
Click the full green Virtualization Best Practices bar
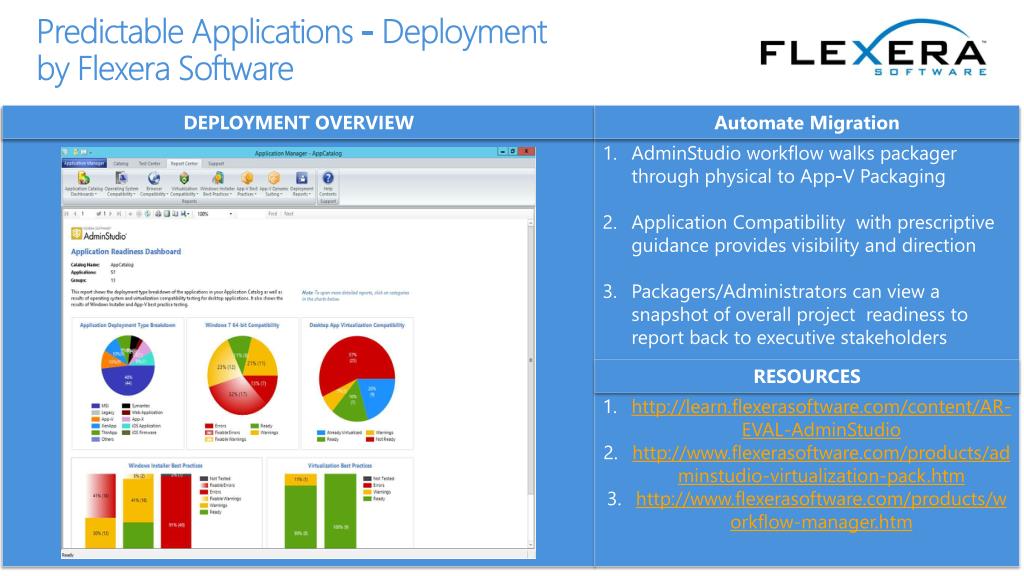340,511
